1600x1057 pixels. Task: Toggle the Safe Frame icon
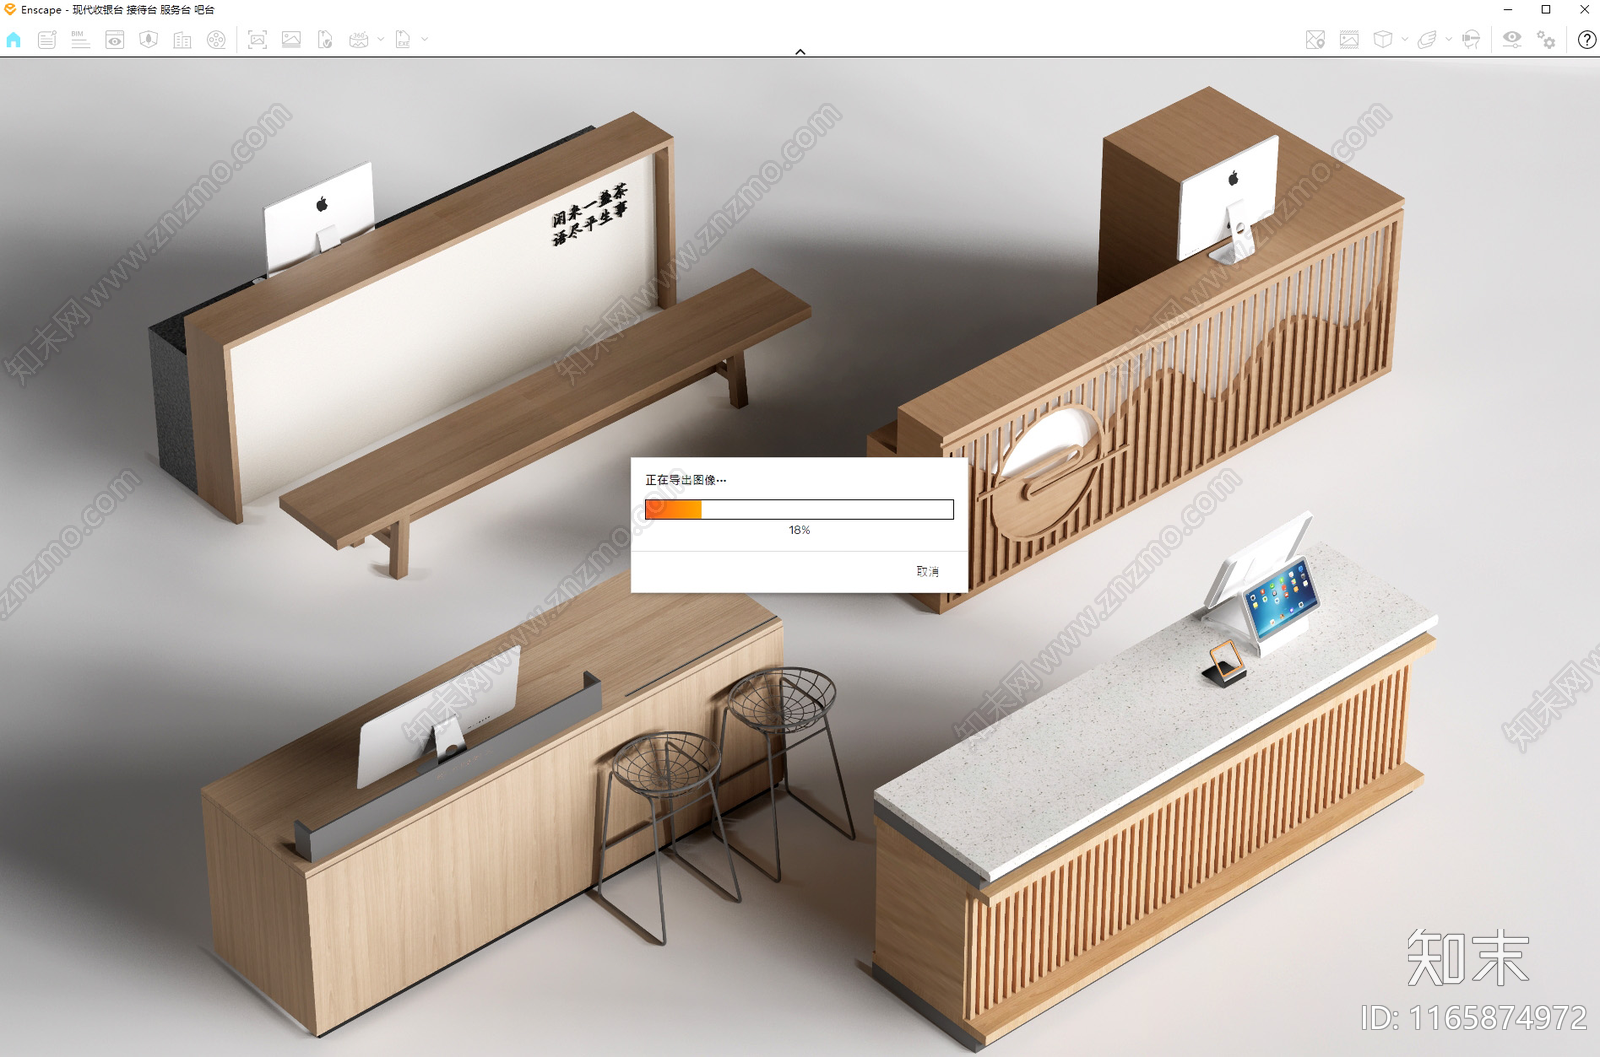(x=1349, y=40)
